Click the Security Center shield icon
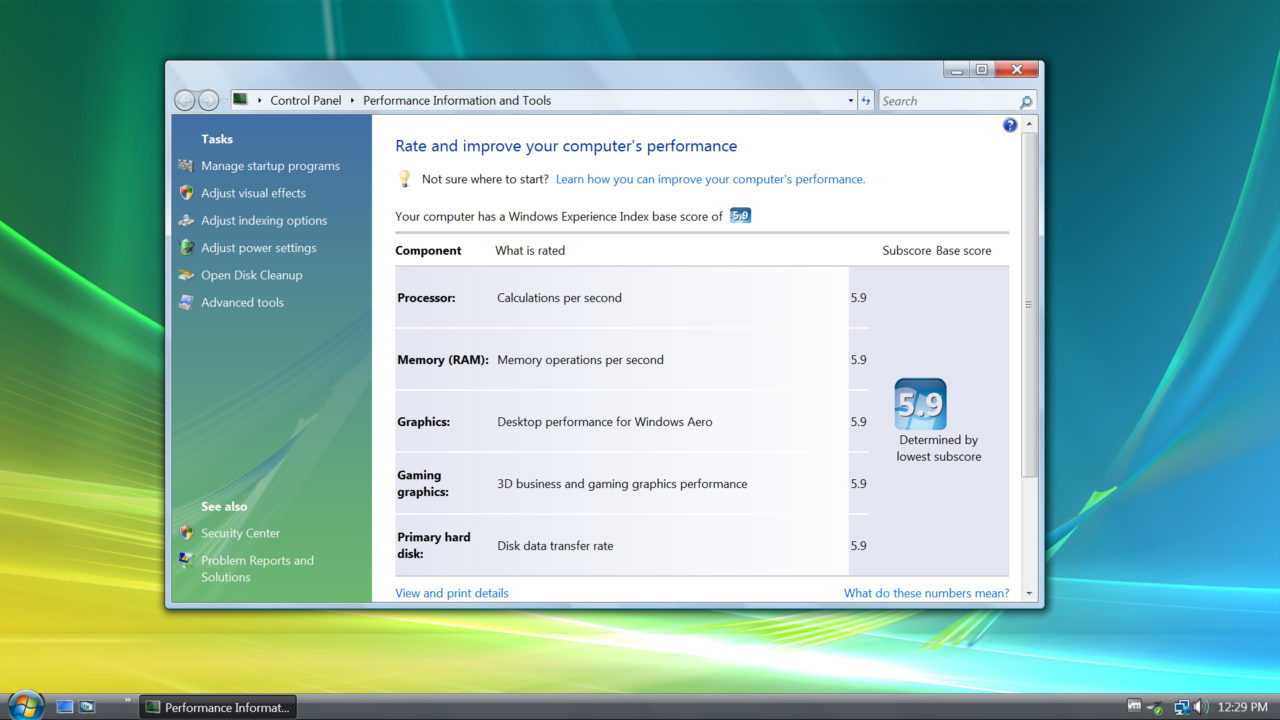 click(186, 533)
